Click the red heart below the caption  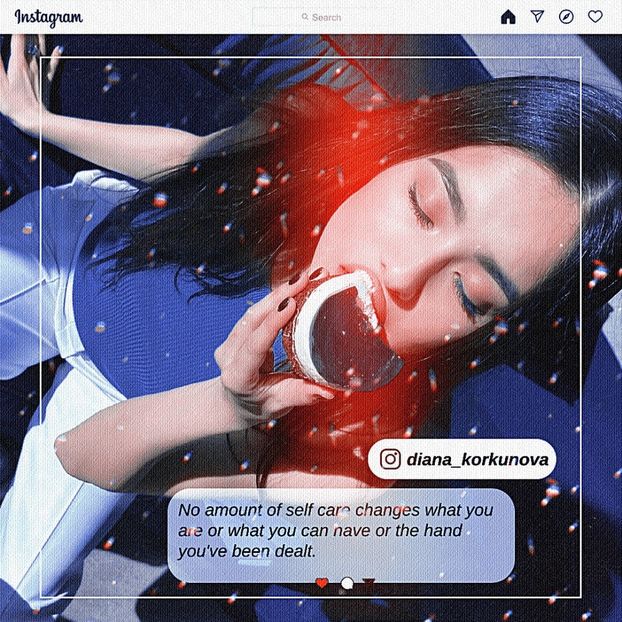click(322, 582)
